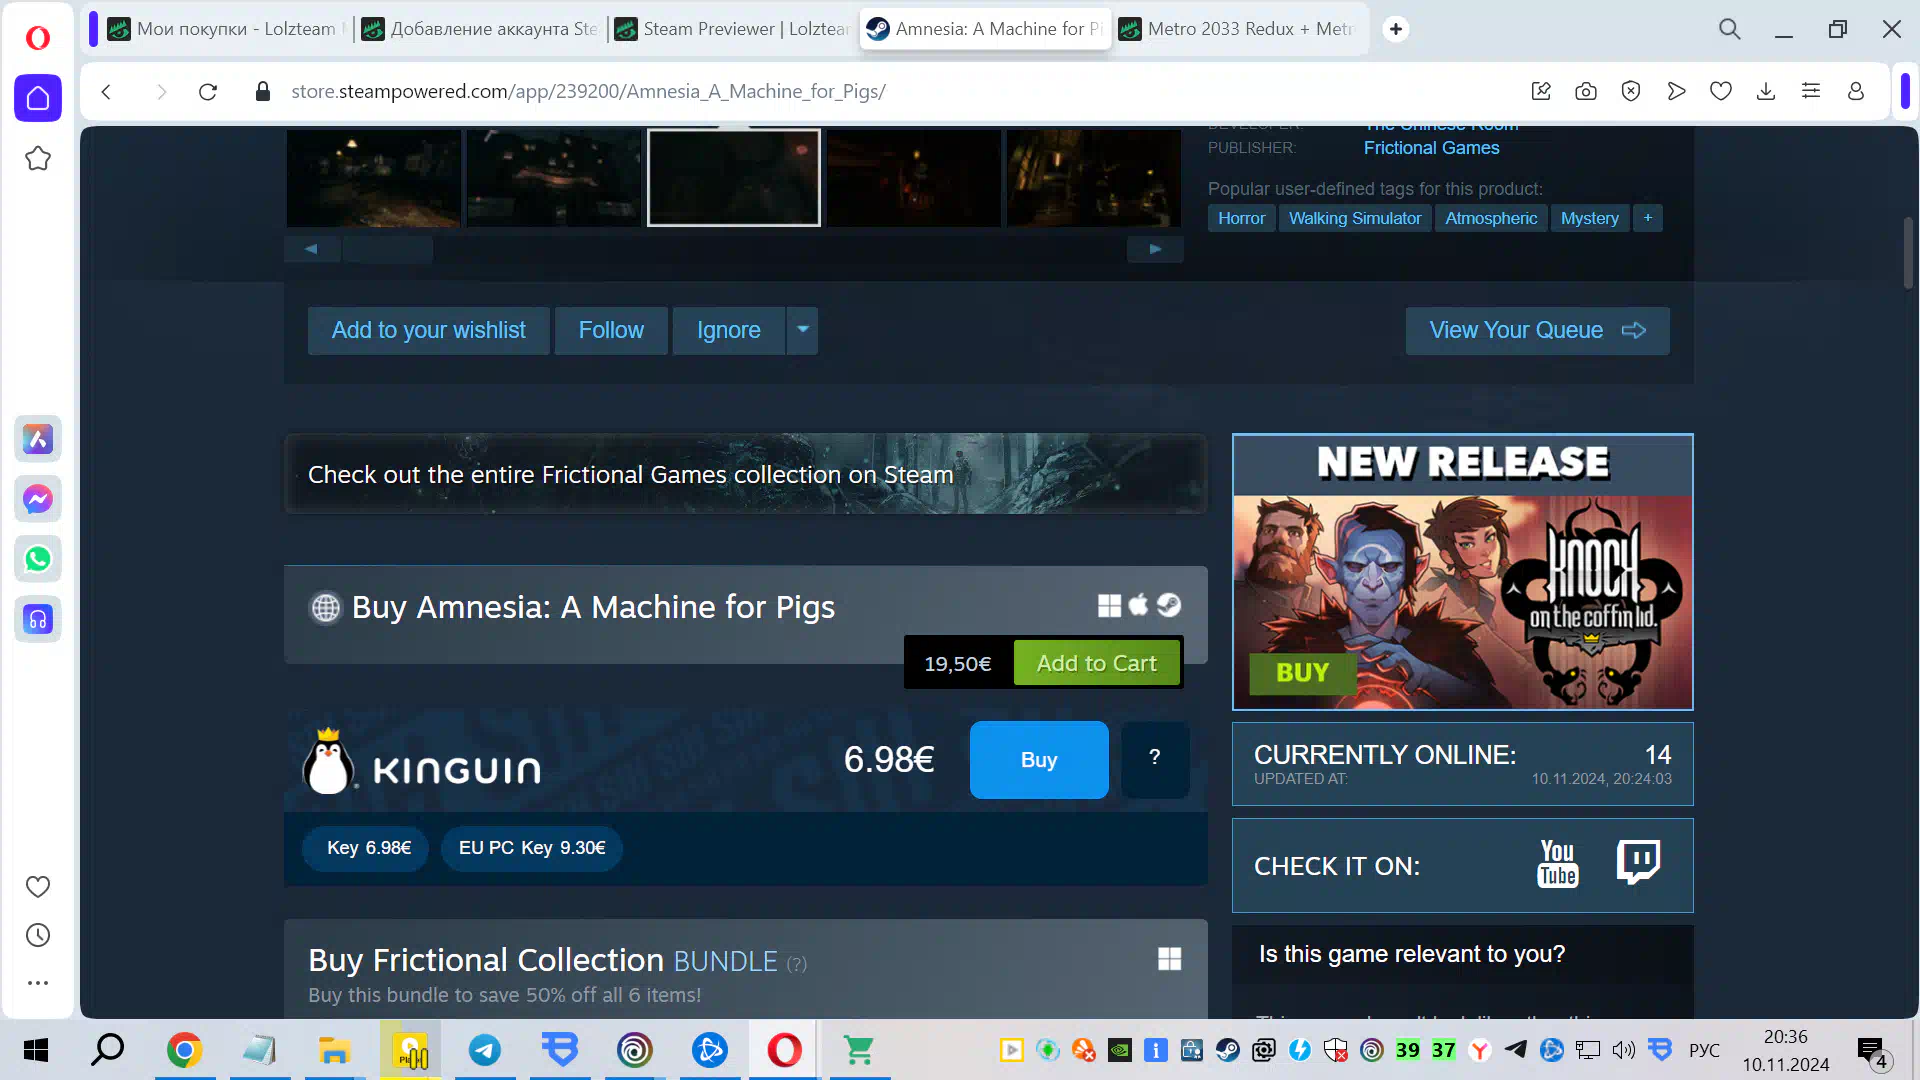Open ad blocker shield icon
The image size is (1920, 1080).
pos(1631,92)
